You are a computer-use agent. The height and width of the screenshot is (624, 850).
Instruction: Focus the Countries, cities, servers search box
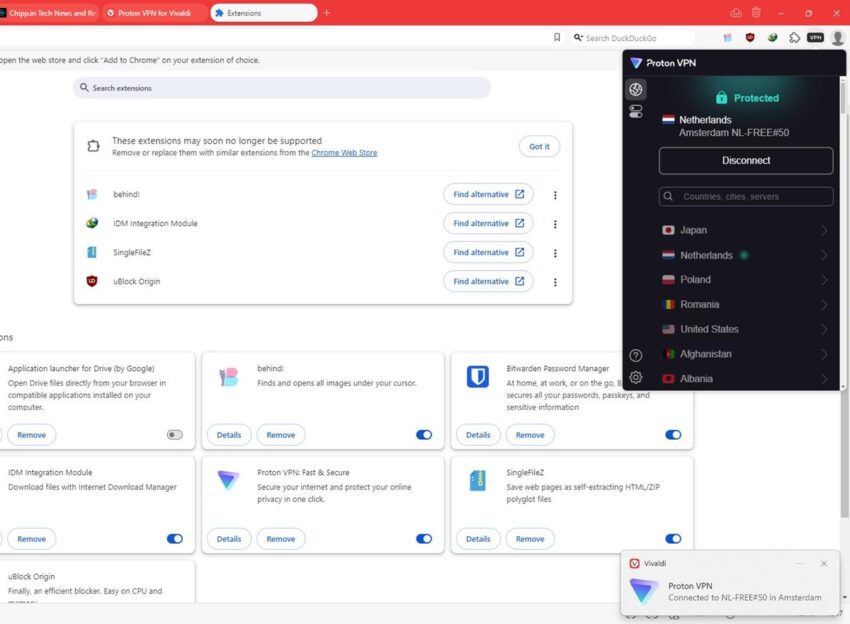click(x=746, y=196)
